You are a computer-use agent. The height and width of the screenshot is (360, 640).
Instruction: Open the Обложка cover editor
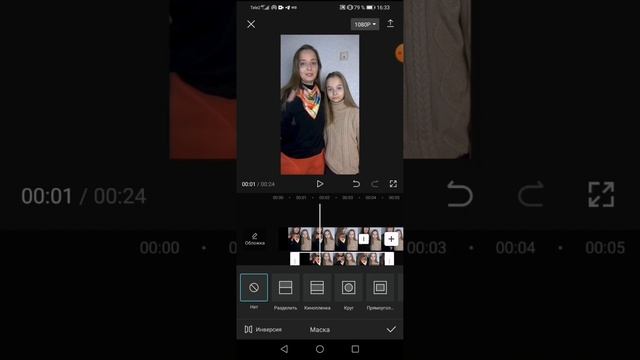(255, 239)
